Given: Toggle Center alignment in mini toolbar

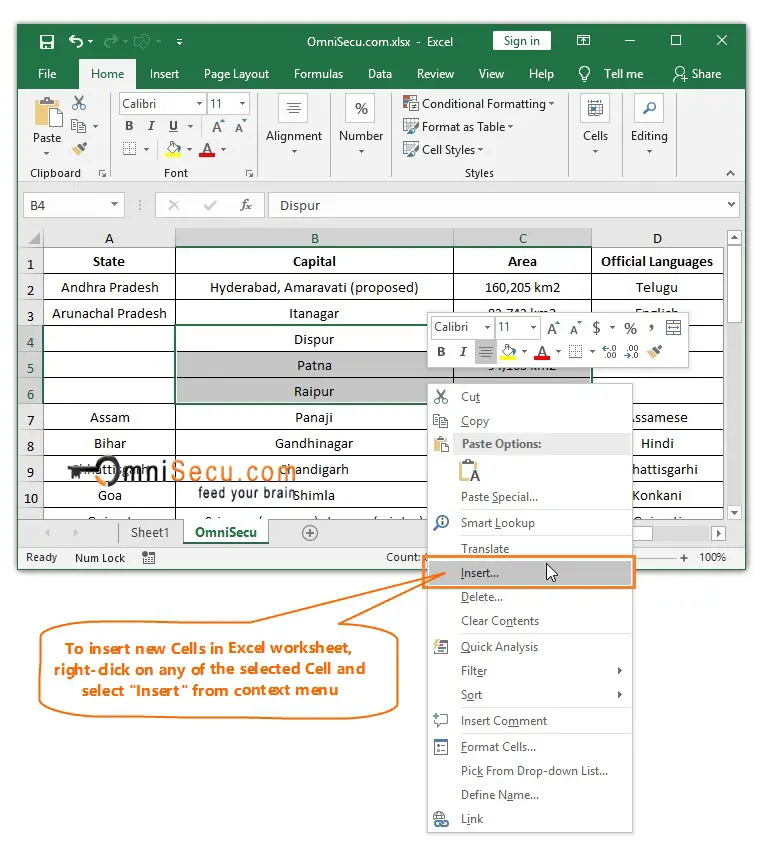Looking at the screenshot, I should tap(485, 352).
